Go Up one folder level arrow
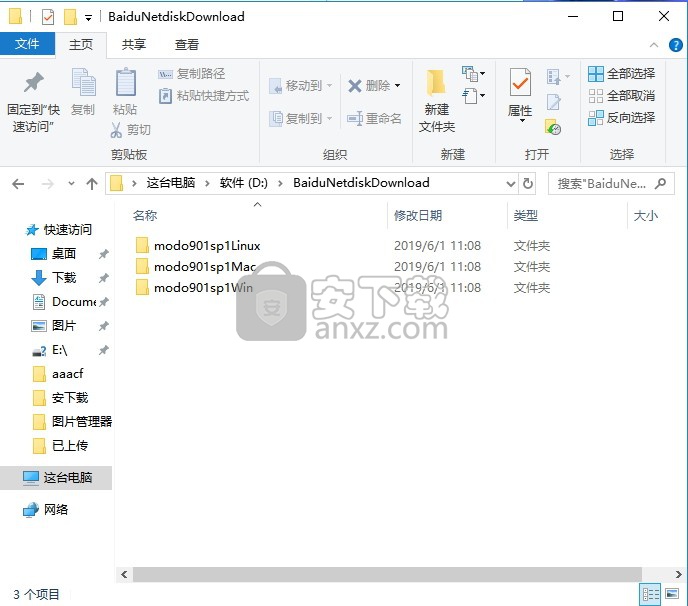 tap(92, 183)
